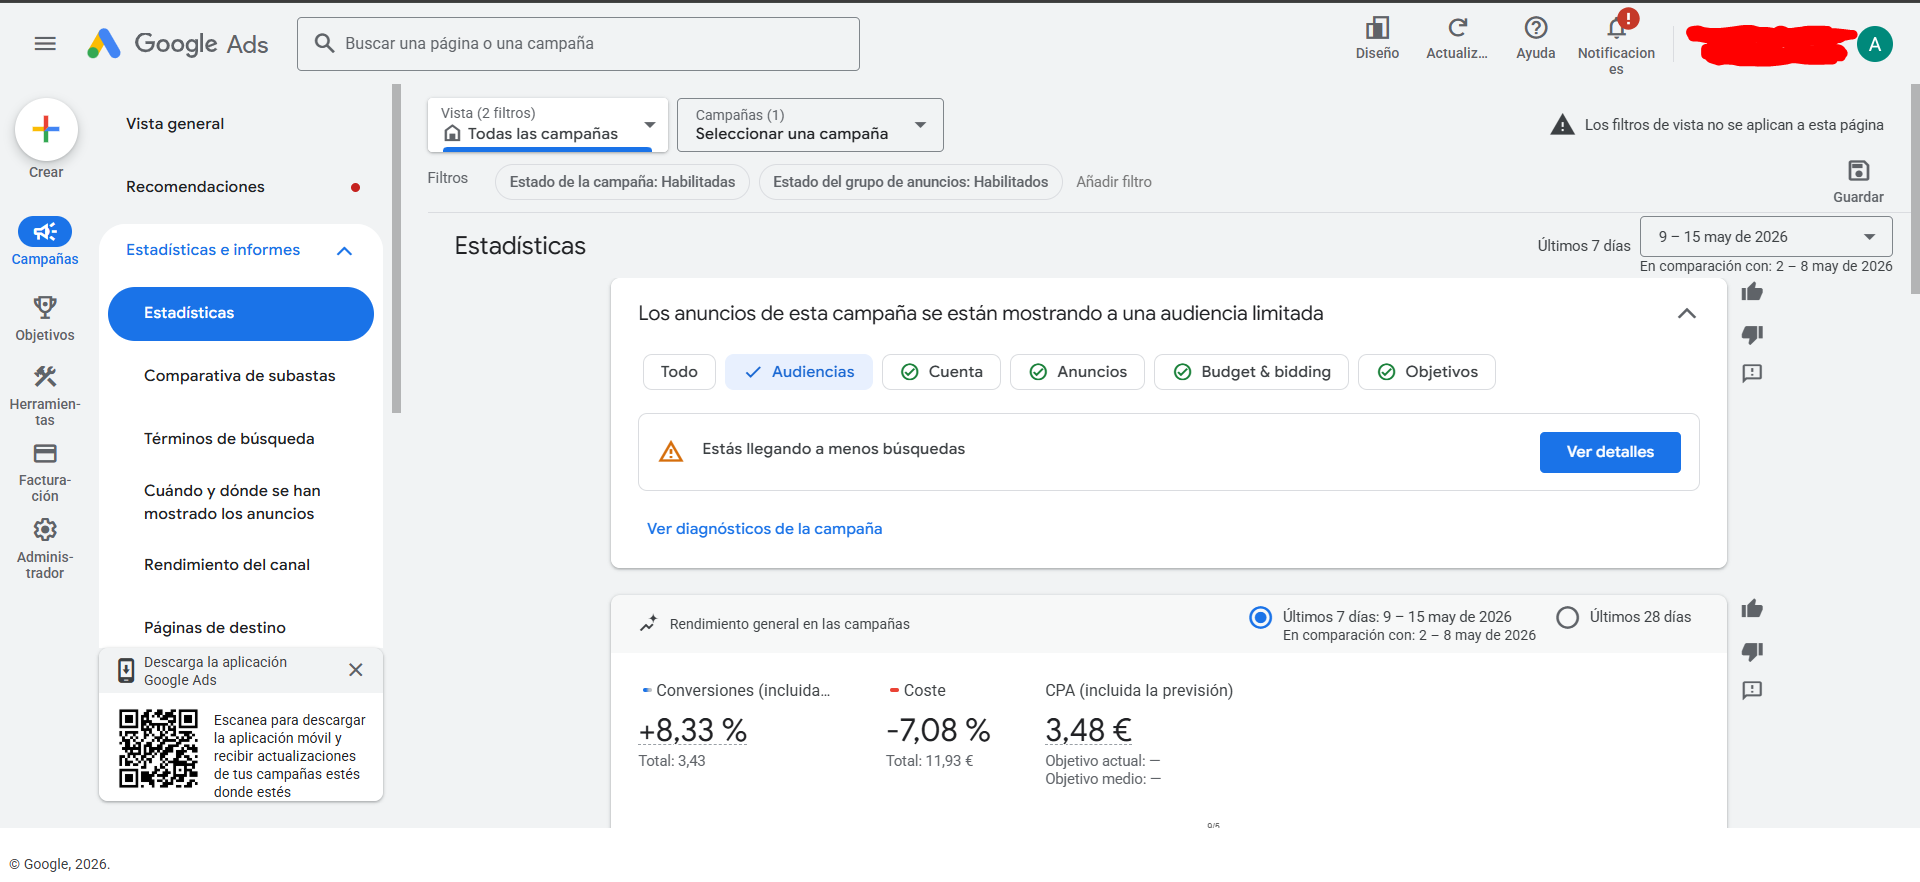Edit filter Estado de la campaña: Habilitadas
The height and width of the screenshot is (882, 1920).
coord(622,182)
